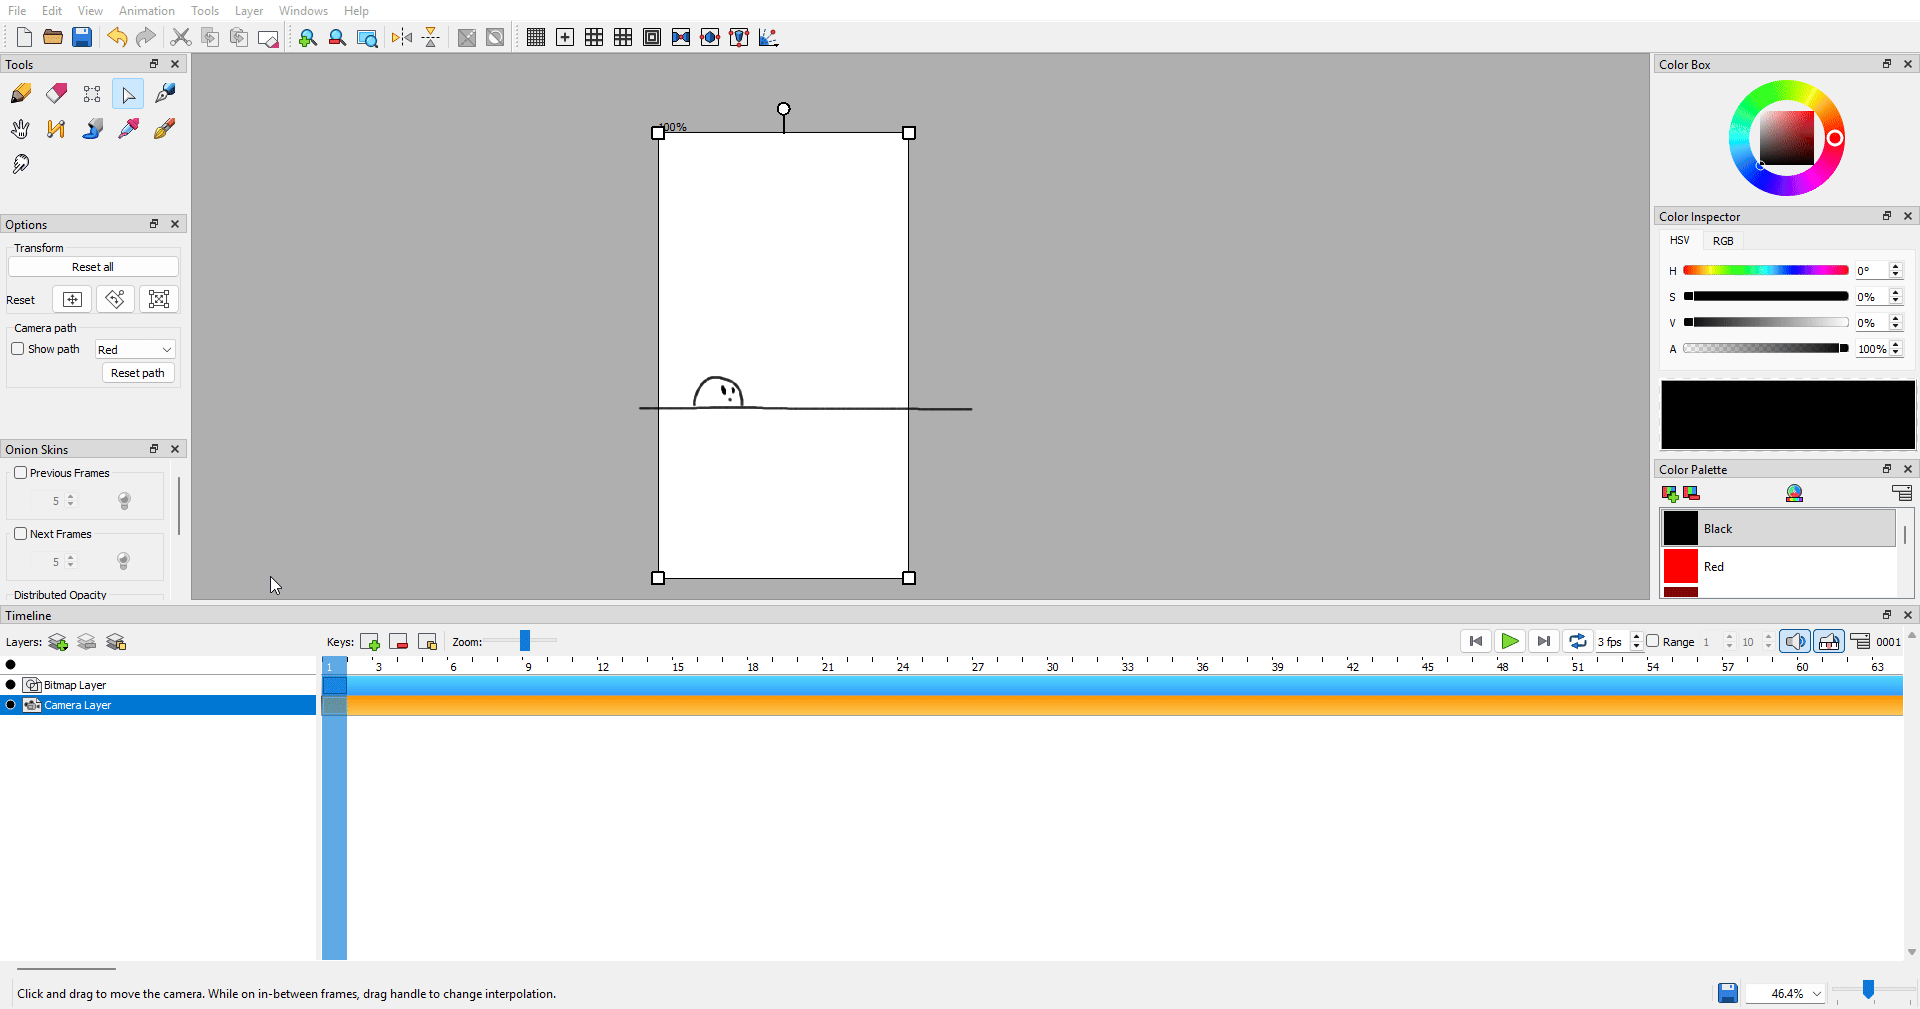
Task: Open the timeline options menu icon
Action: (x=1860, y=642)
